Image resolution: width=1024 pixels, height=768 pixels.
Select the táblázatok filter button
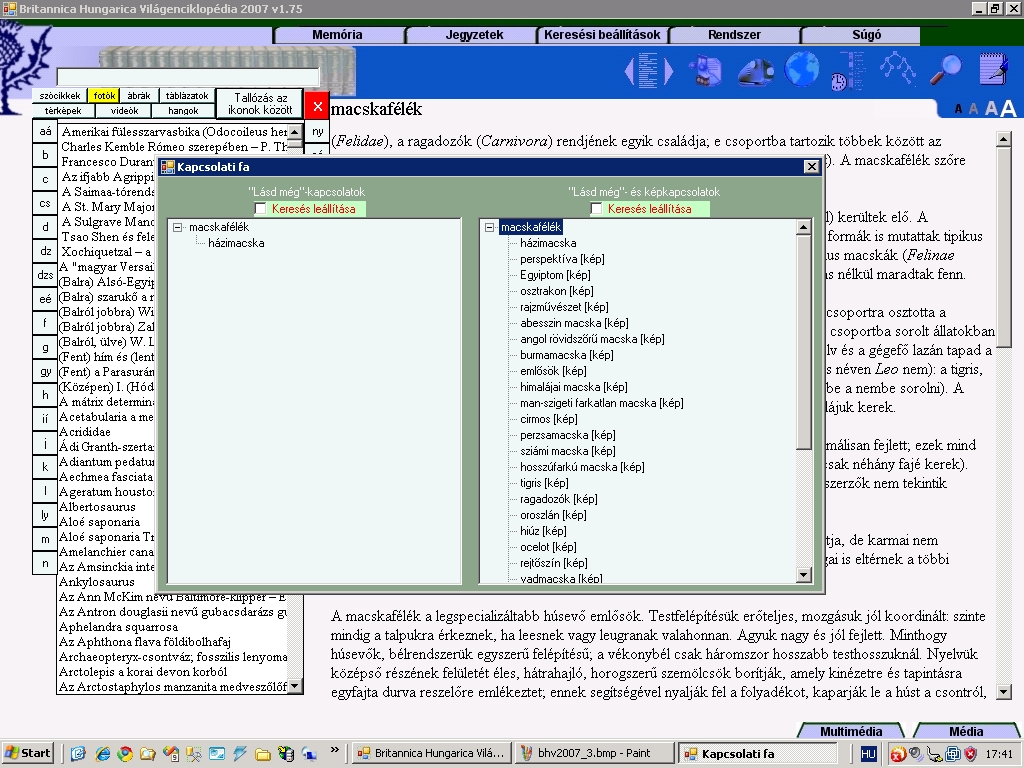pyautogui.click(x=187, y=96)
